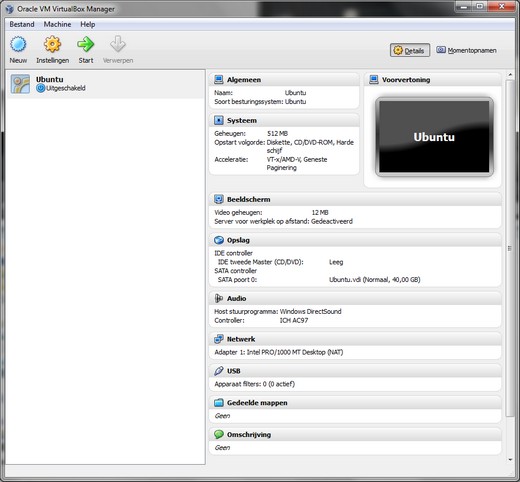Click the Uitgeschakeld power state icon
Screen dimensions: 520x482
(x=40, y=88)
